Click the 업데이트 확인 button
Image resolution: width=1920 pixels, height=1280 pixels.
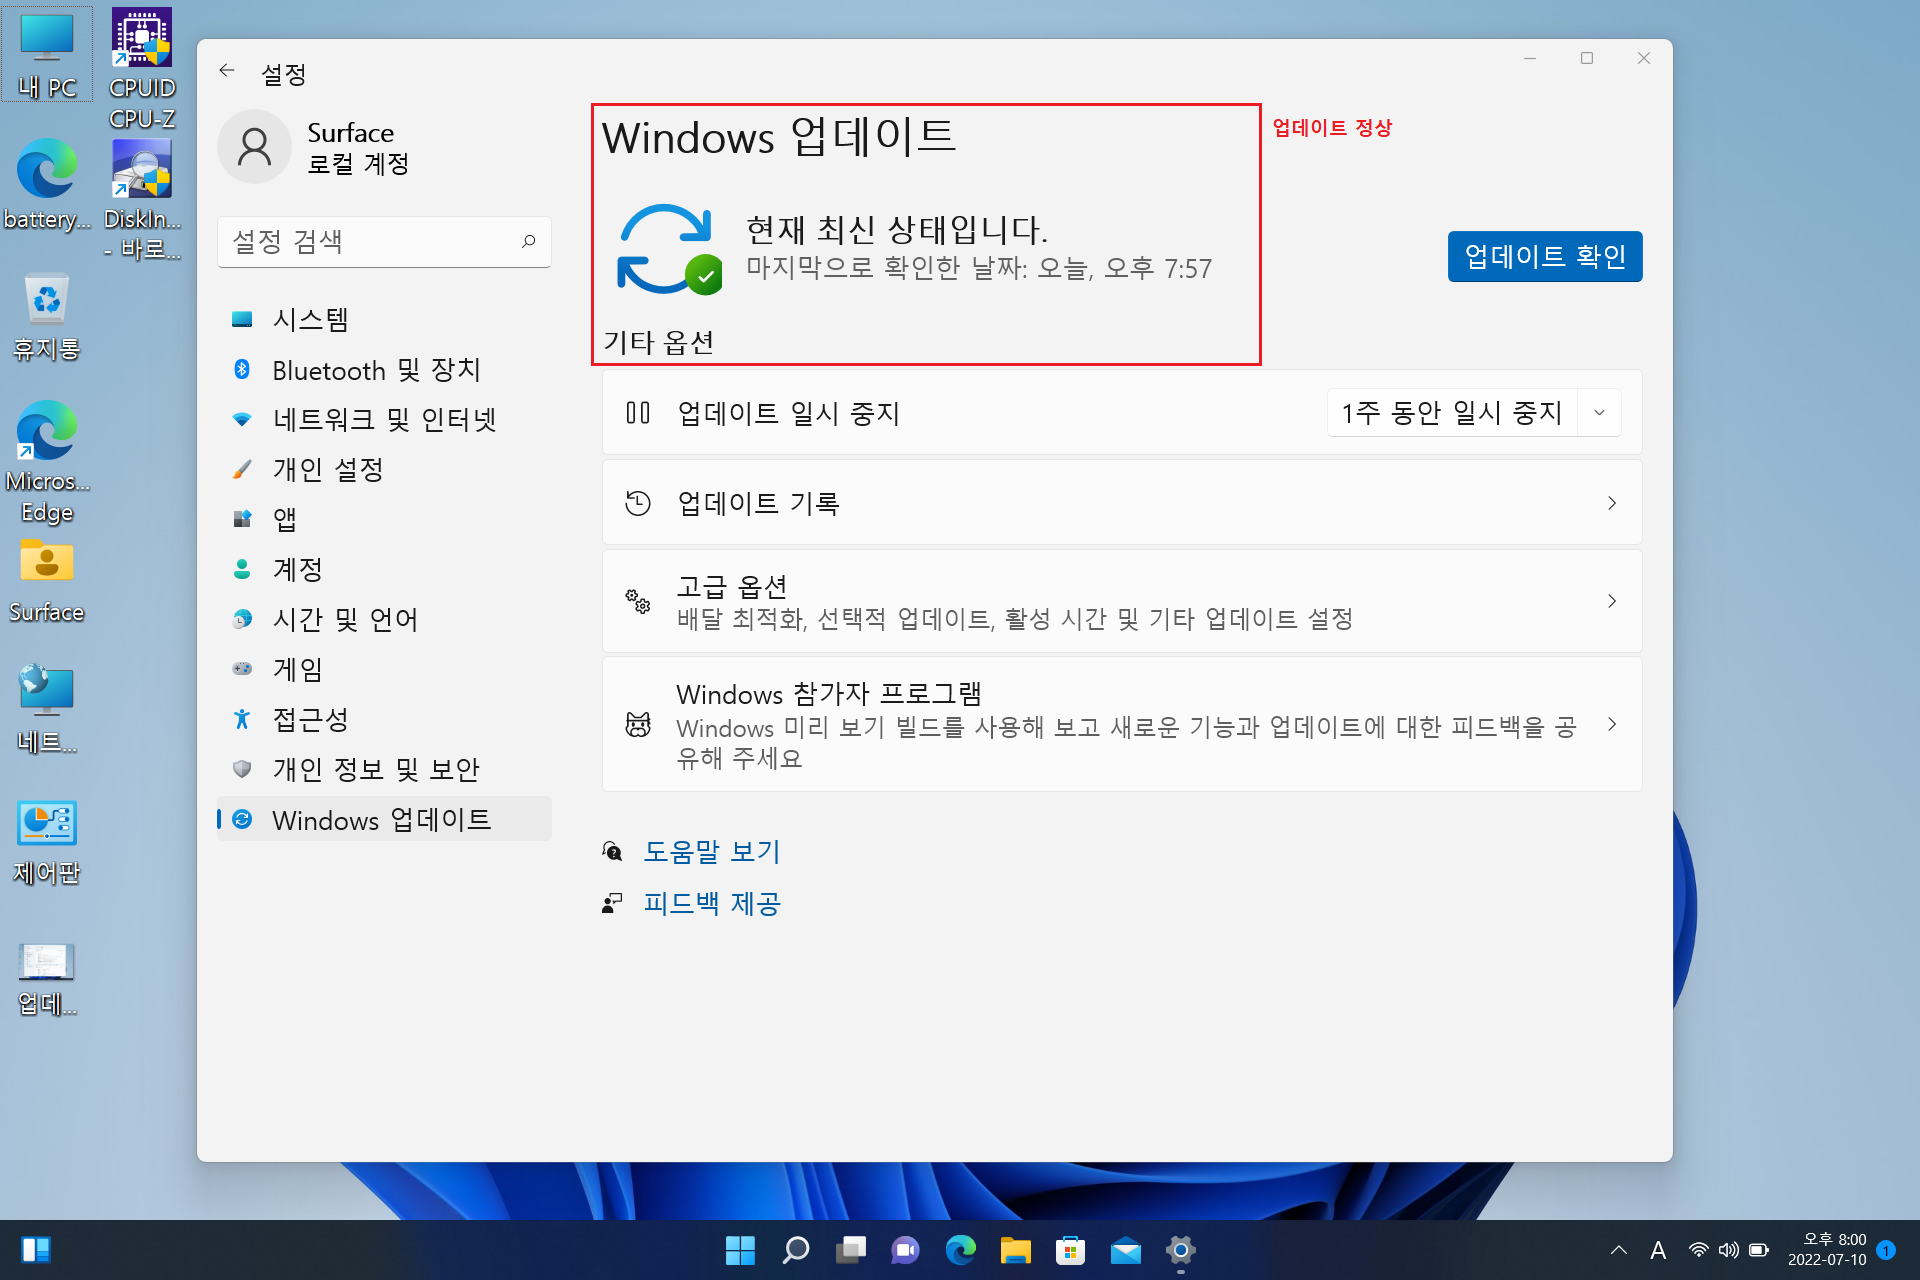tap(1544, 257)
